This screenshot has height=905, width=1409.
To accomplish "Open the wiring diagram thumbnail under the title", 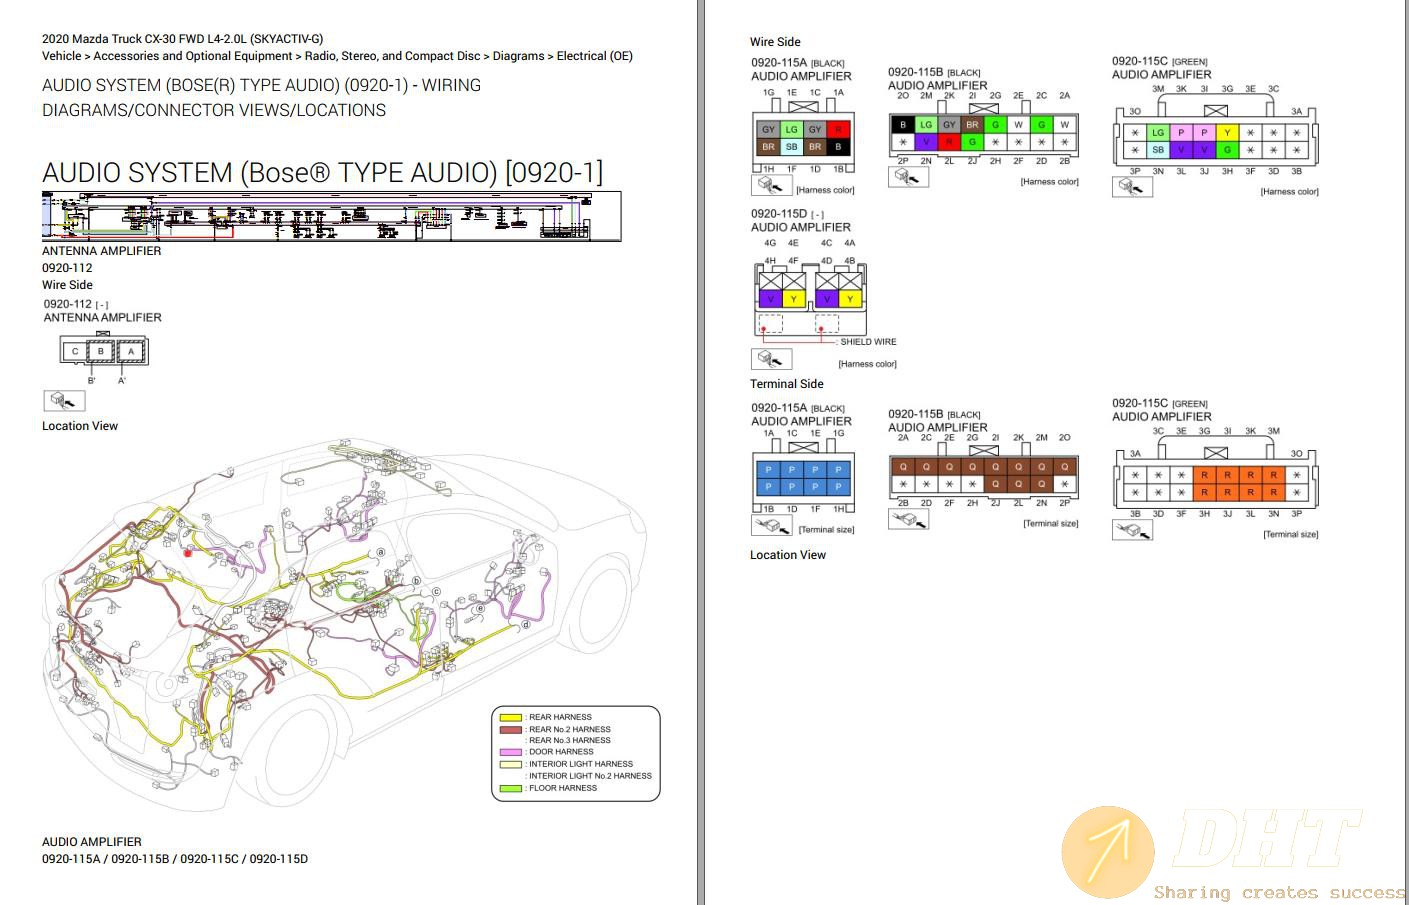I will (331, 216).
